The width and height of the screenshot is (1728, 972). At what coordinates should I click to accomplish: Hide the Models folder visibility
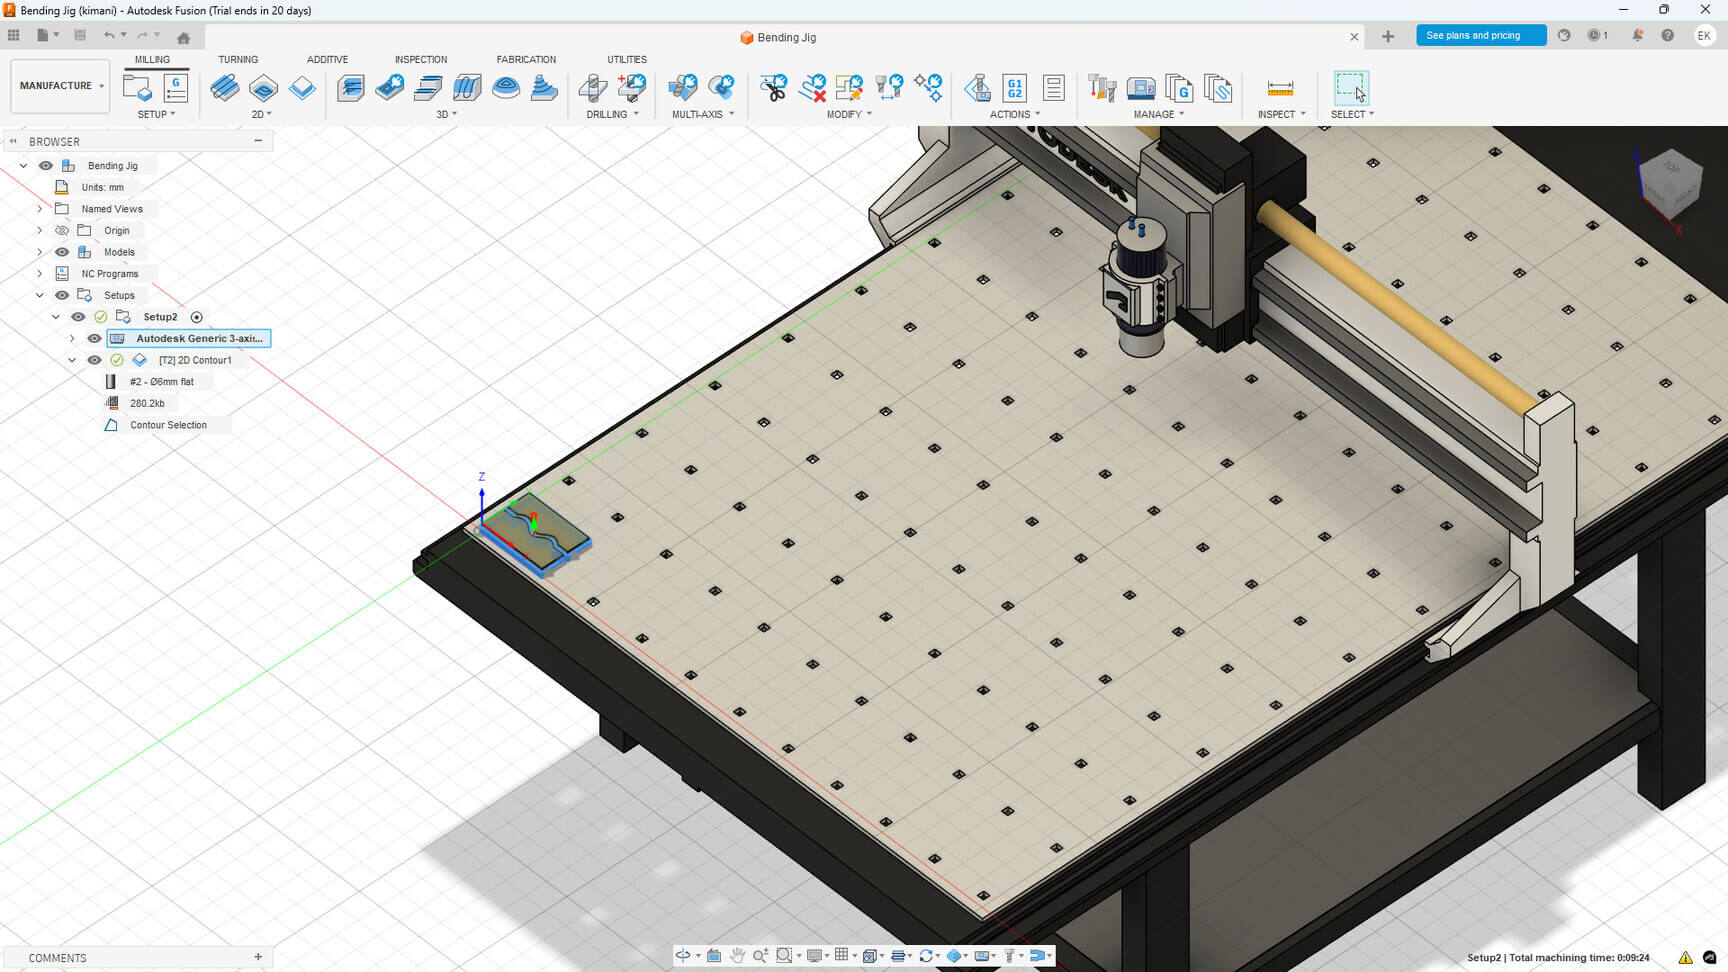pyautogui.click(x=62, y=252)
